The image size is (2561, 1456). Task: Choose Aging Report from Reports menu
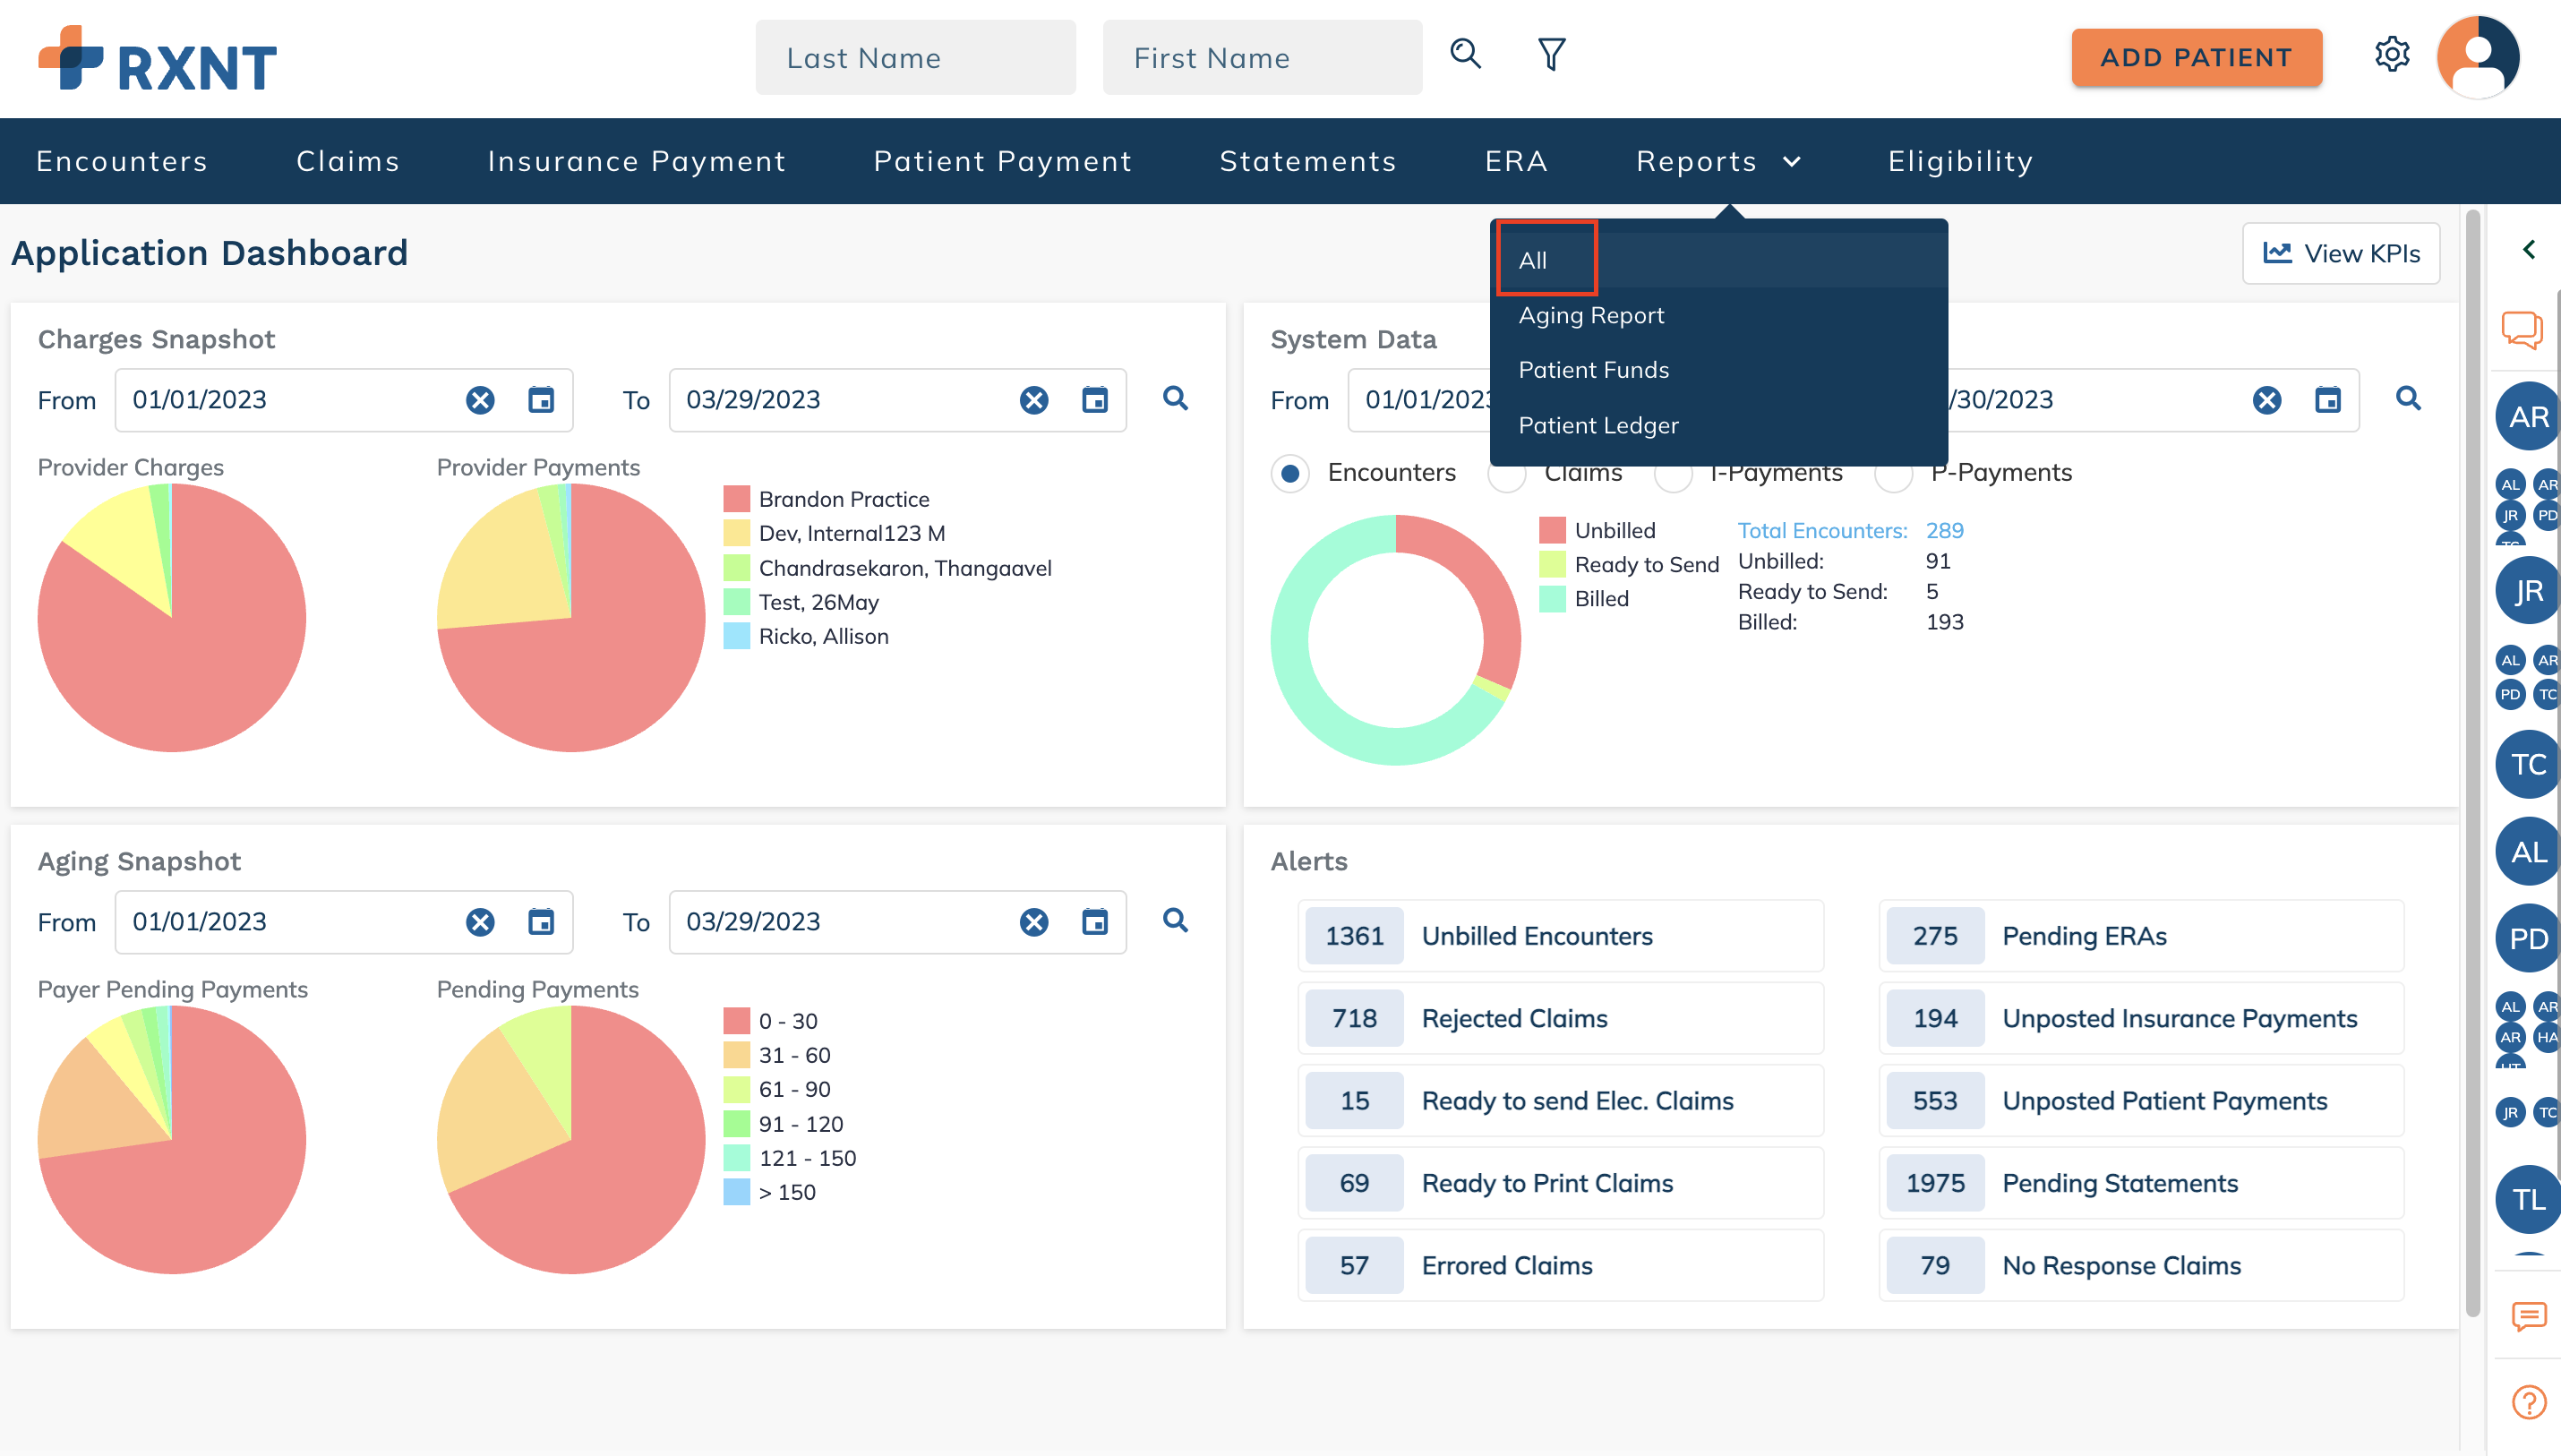(1590, 315)
